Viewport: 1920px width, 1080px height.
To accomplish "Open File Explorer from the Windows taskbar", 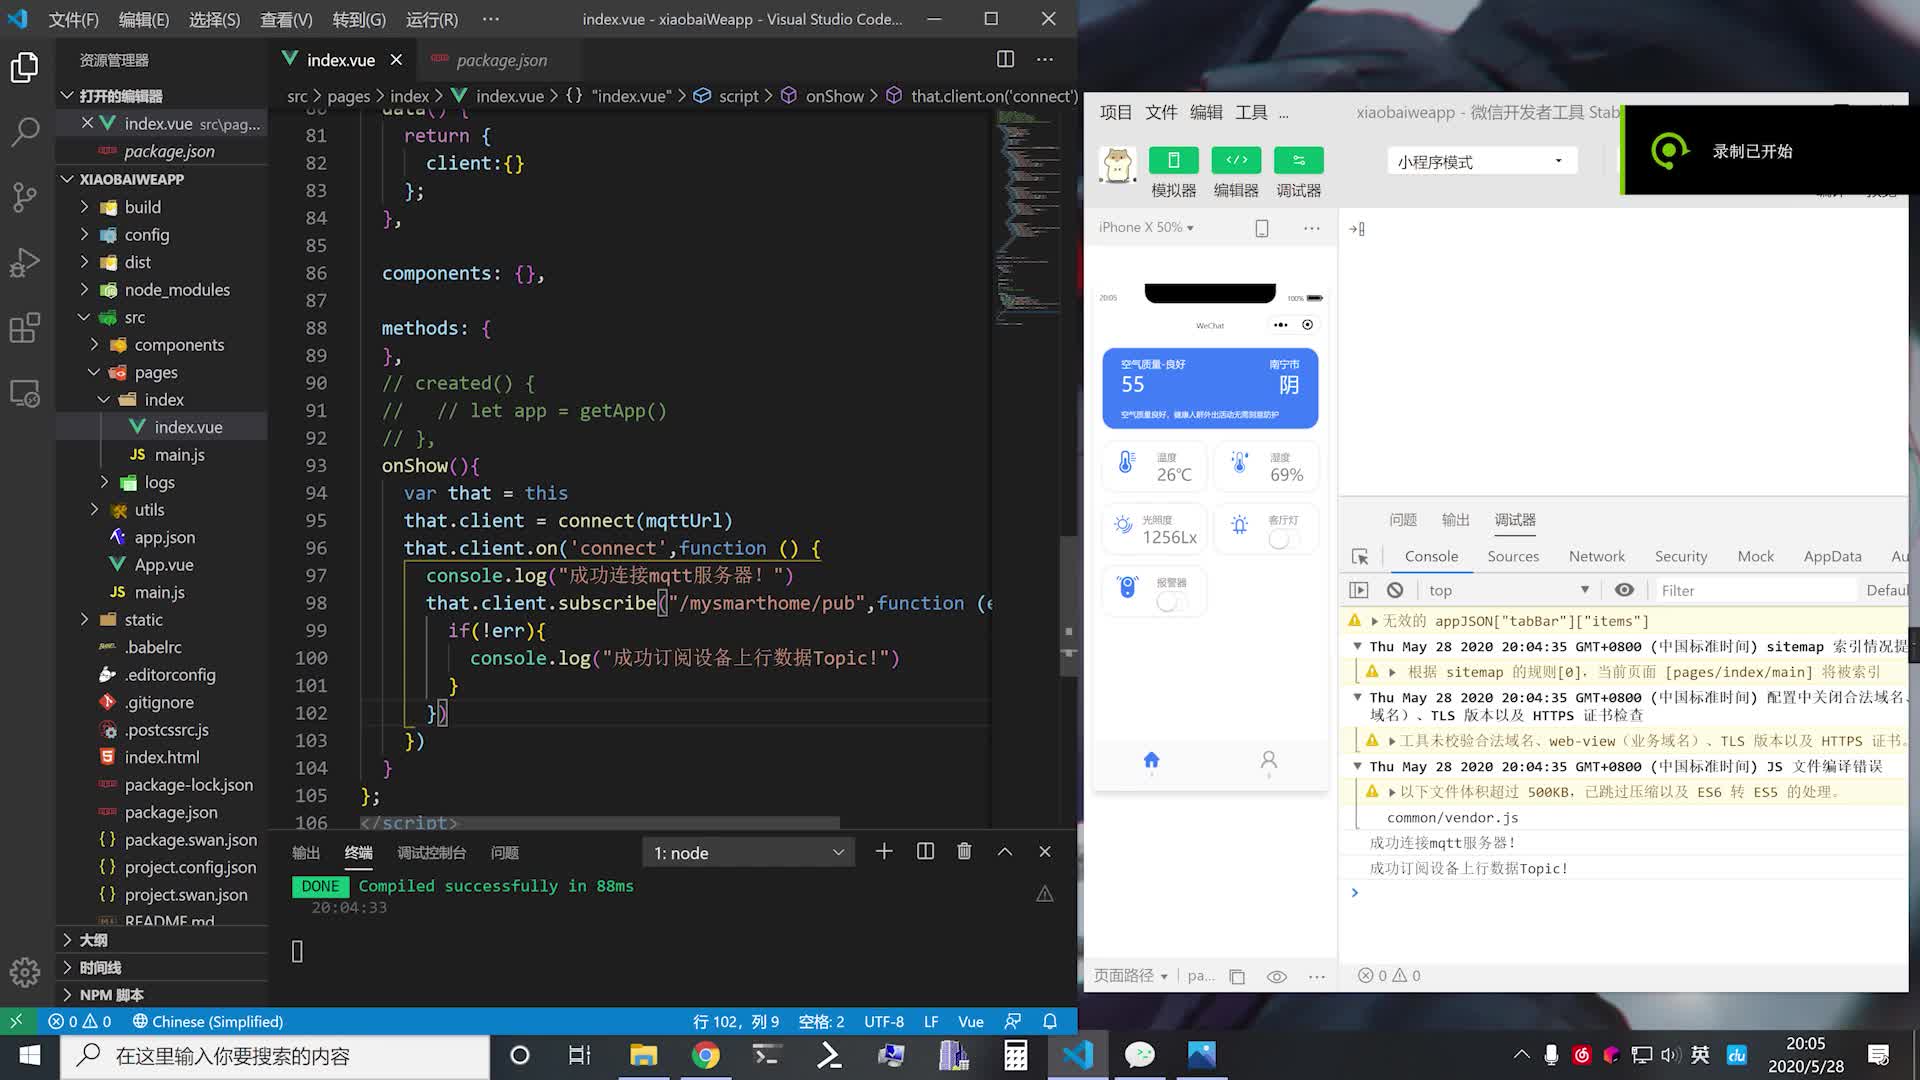I will coord(643,1056).
